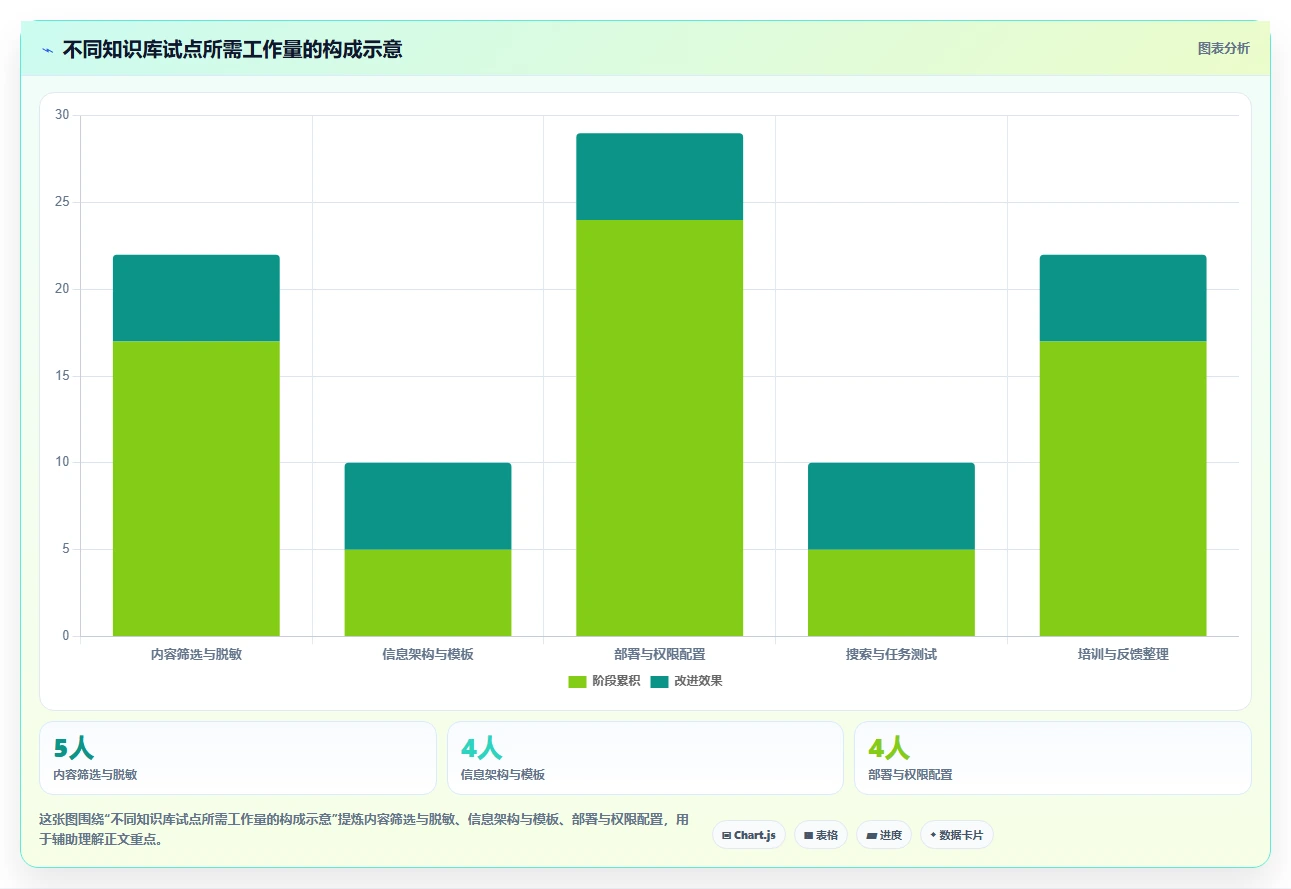This screenshot has height=889, width=1291.
Task: Click the teal bar segment for 部署与权限配置
Action: pos(659,177)
